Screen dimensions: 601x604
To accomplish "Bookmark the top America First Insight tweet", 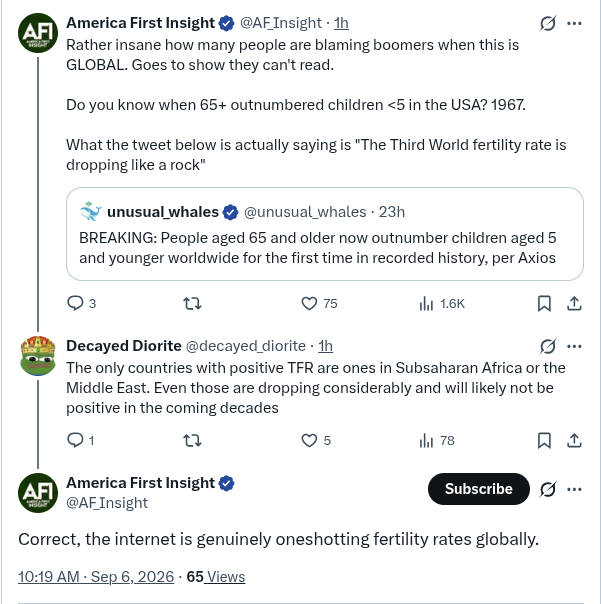I will pos(544,303).
